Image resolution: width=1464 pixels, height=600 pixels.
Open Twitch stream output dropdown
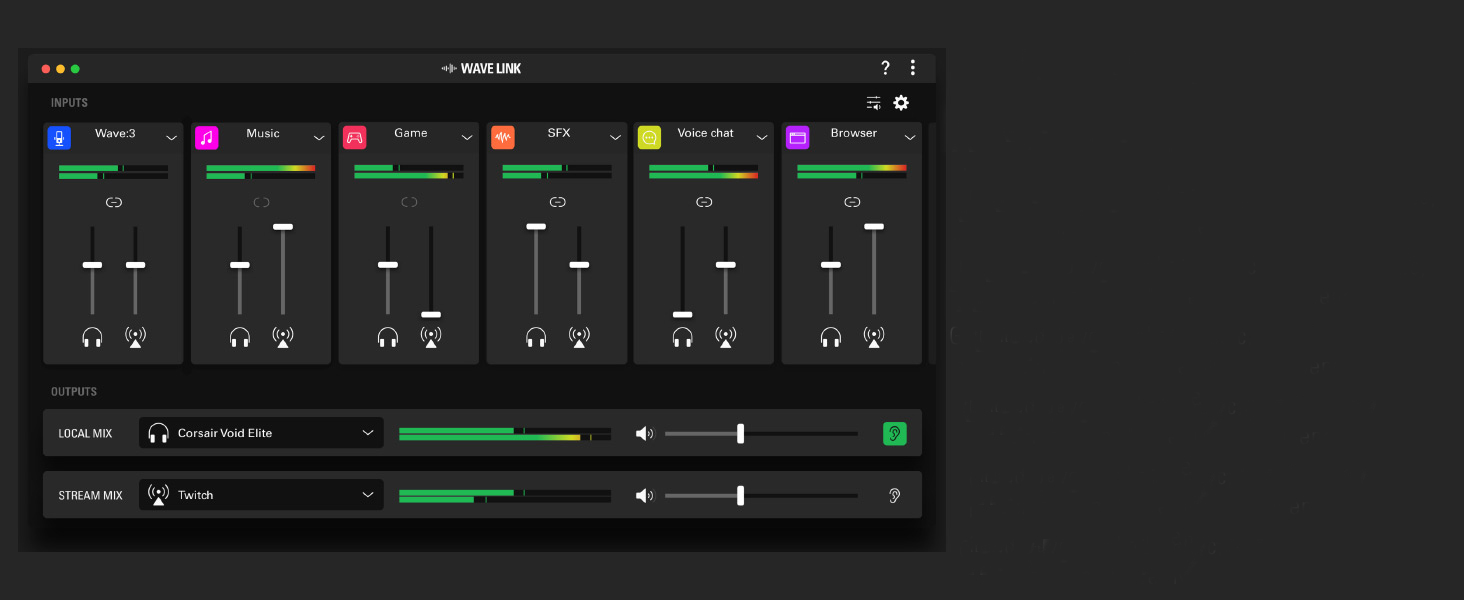261,495
